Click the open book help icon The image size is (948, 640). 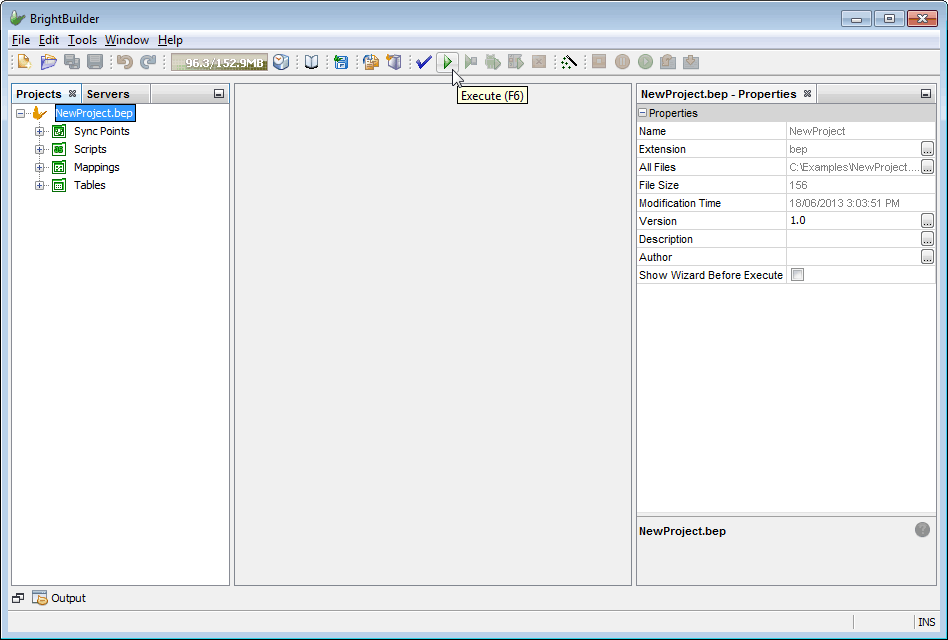tap(312, 62)
